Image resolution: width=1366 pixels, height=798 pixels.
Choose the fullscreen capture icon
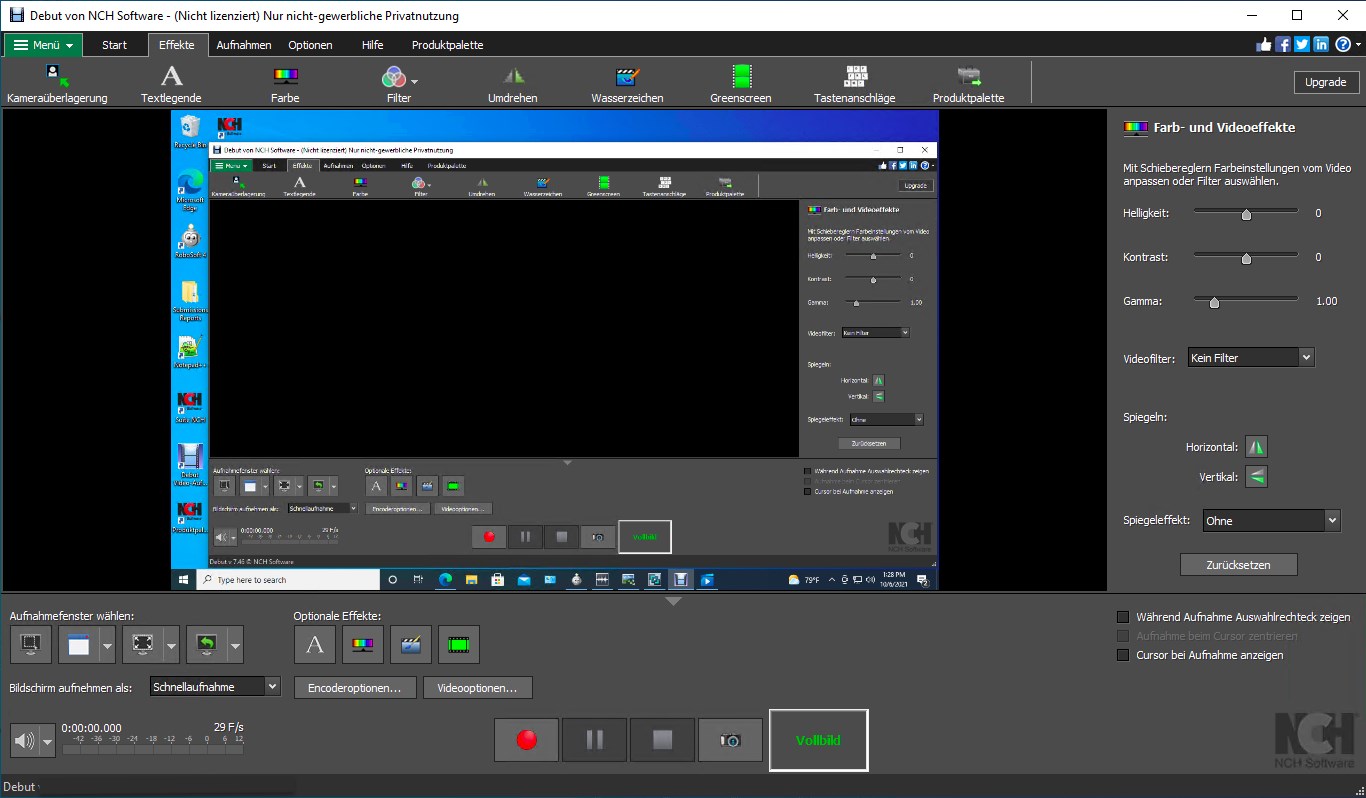142,645
